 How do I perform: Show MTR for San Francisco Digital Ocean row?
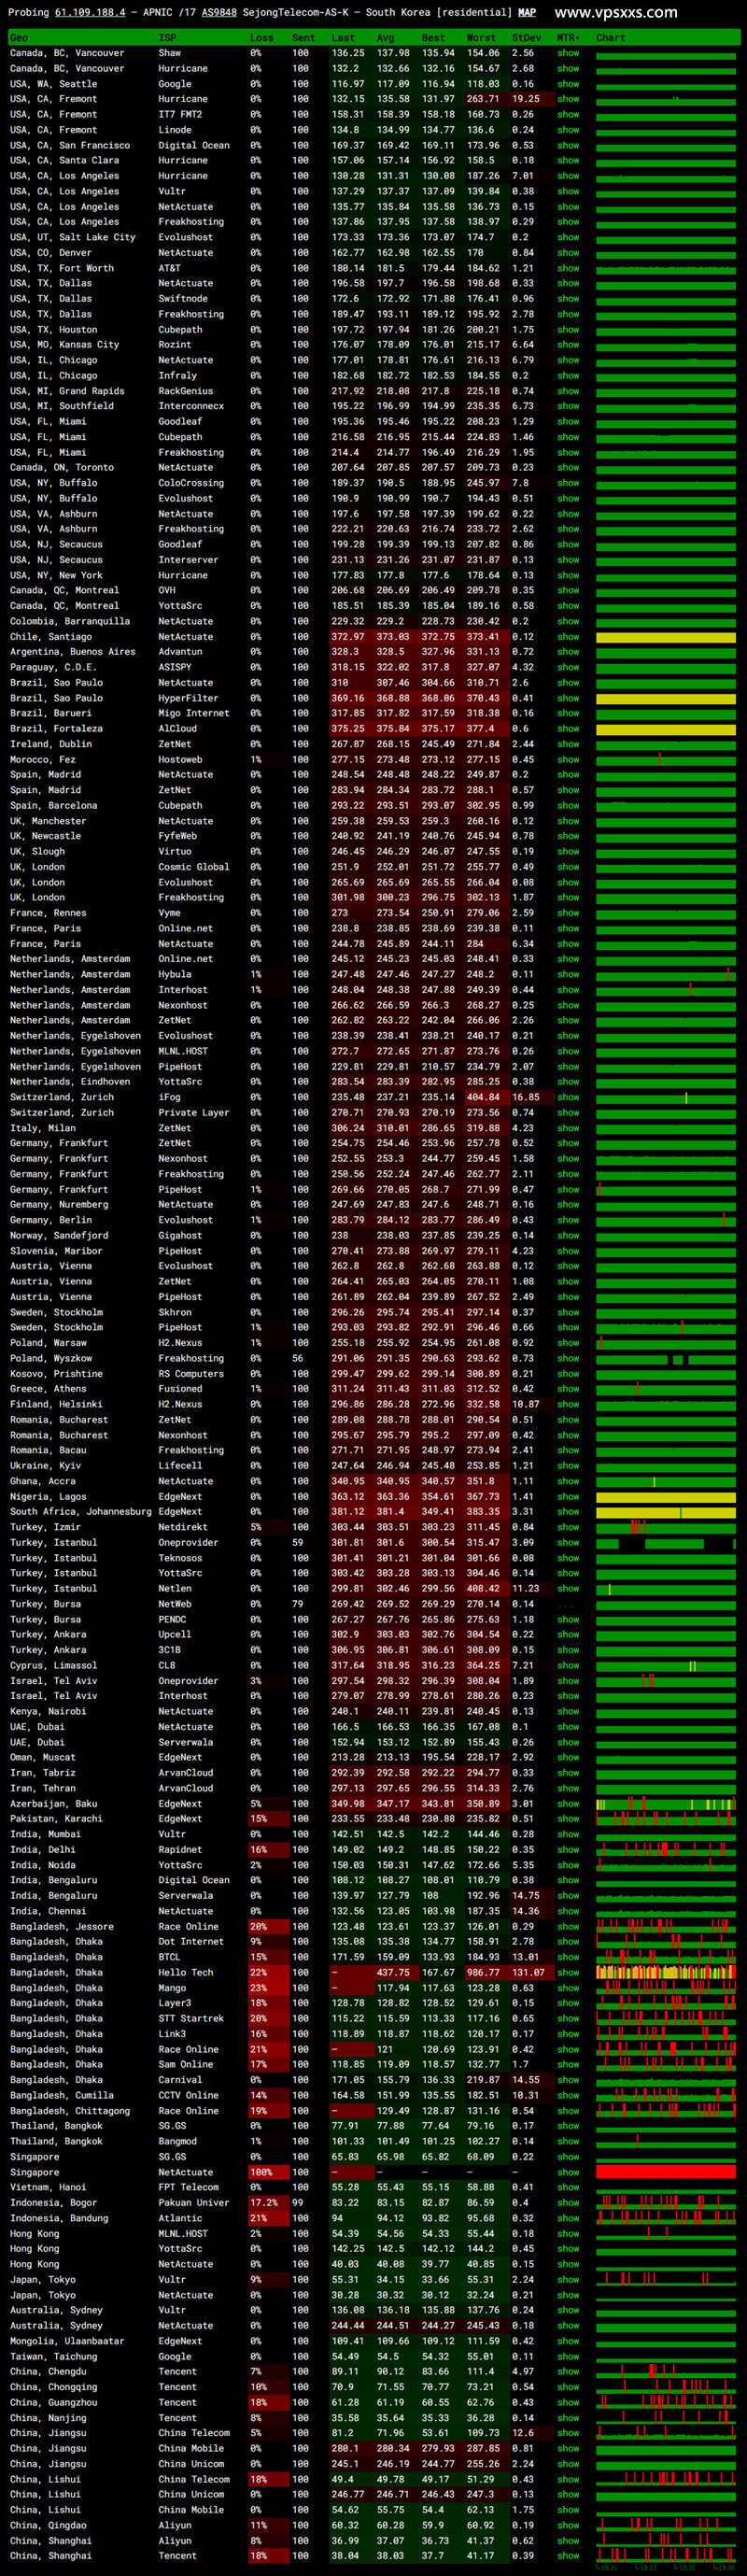pos(568,145)
